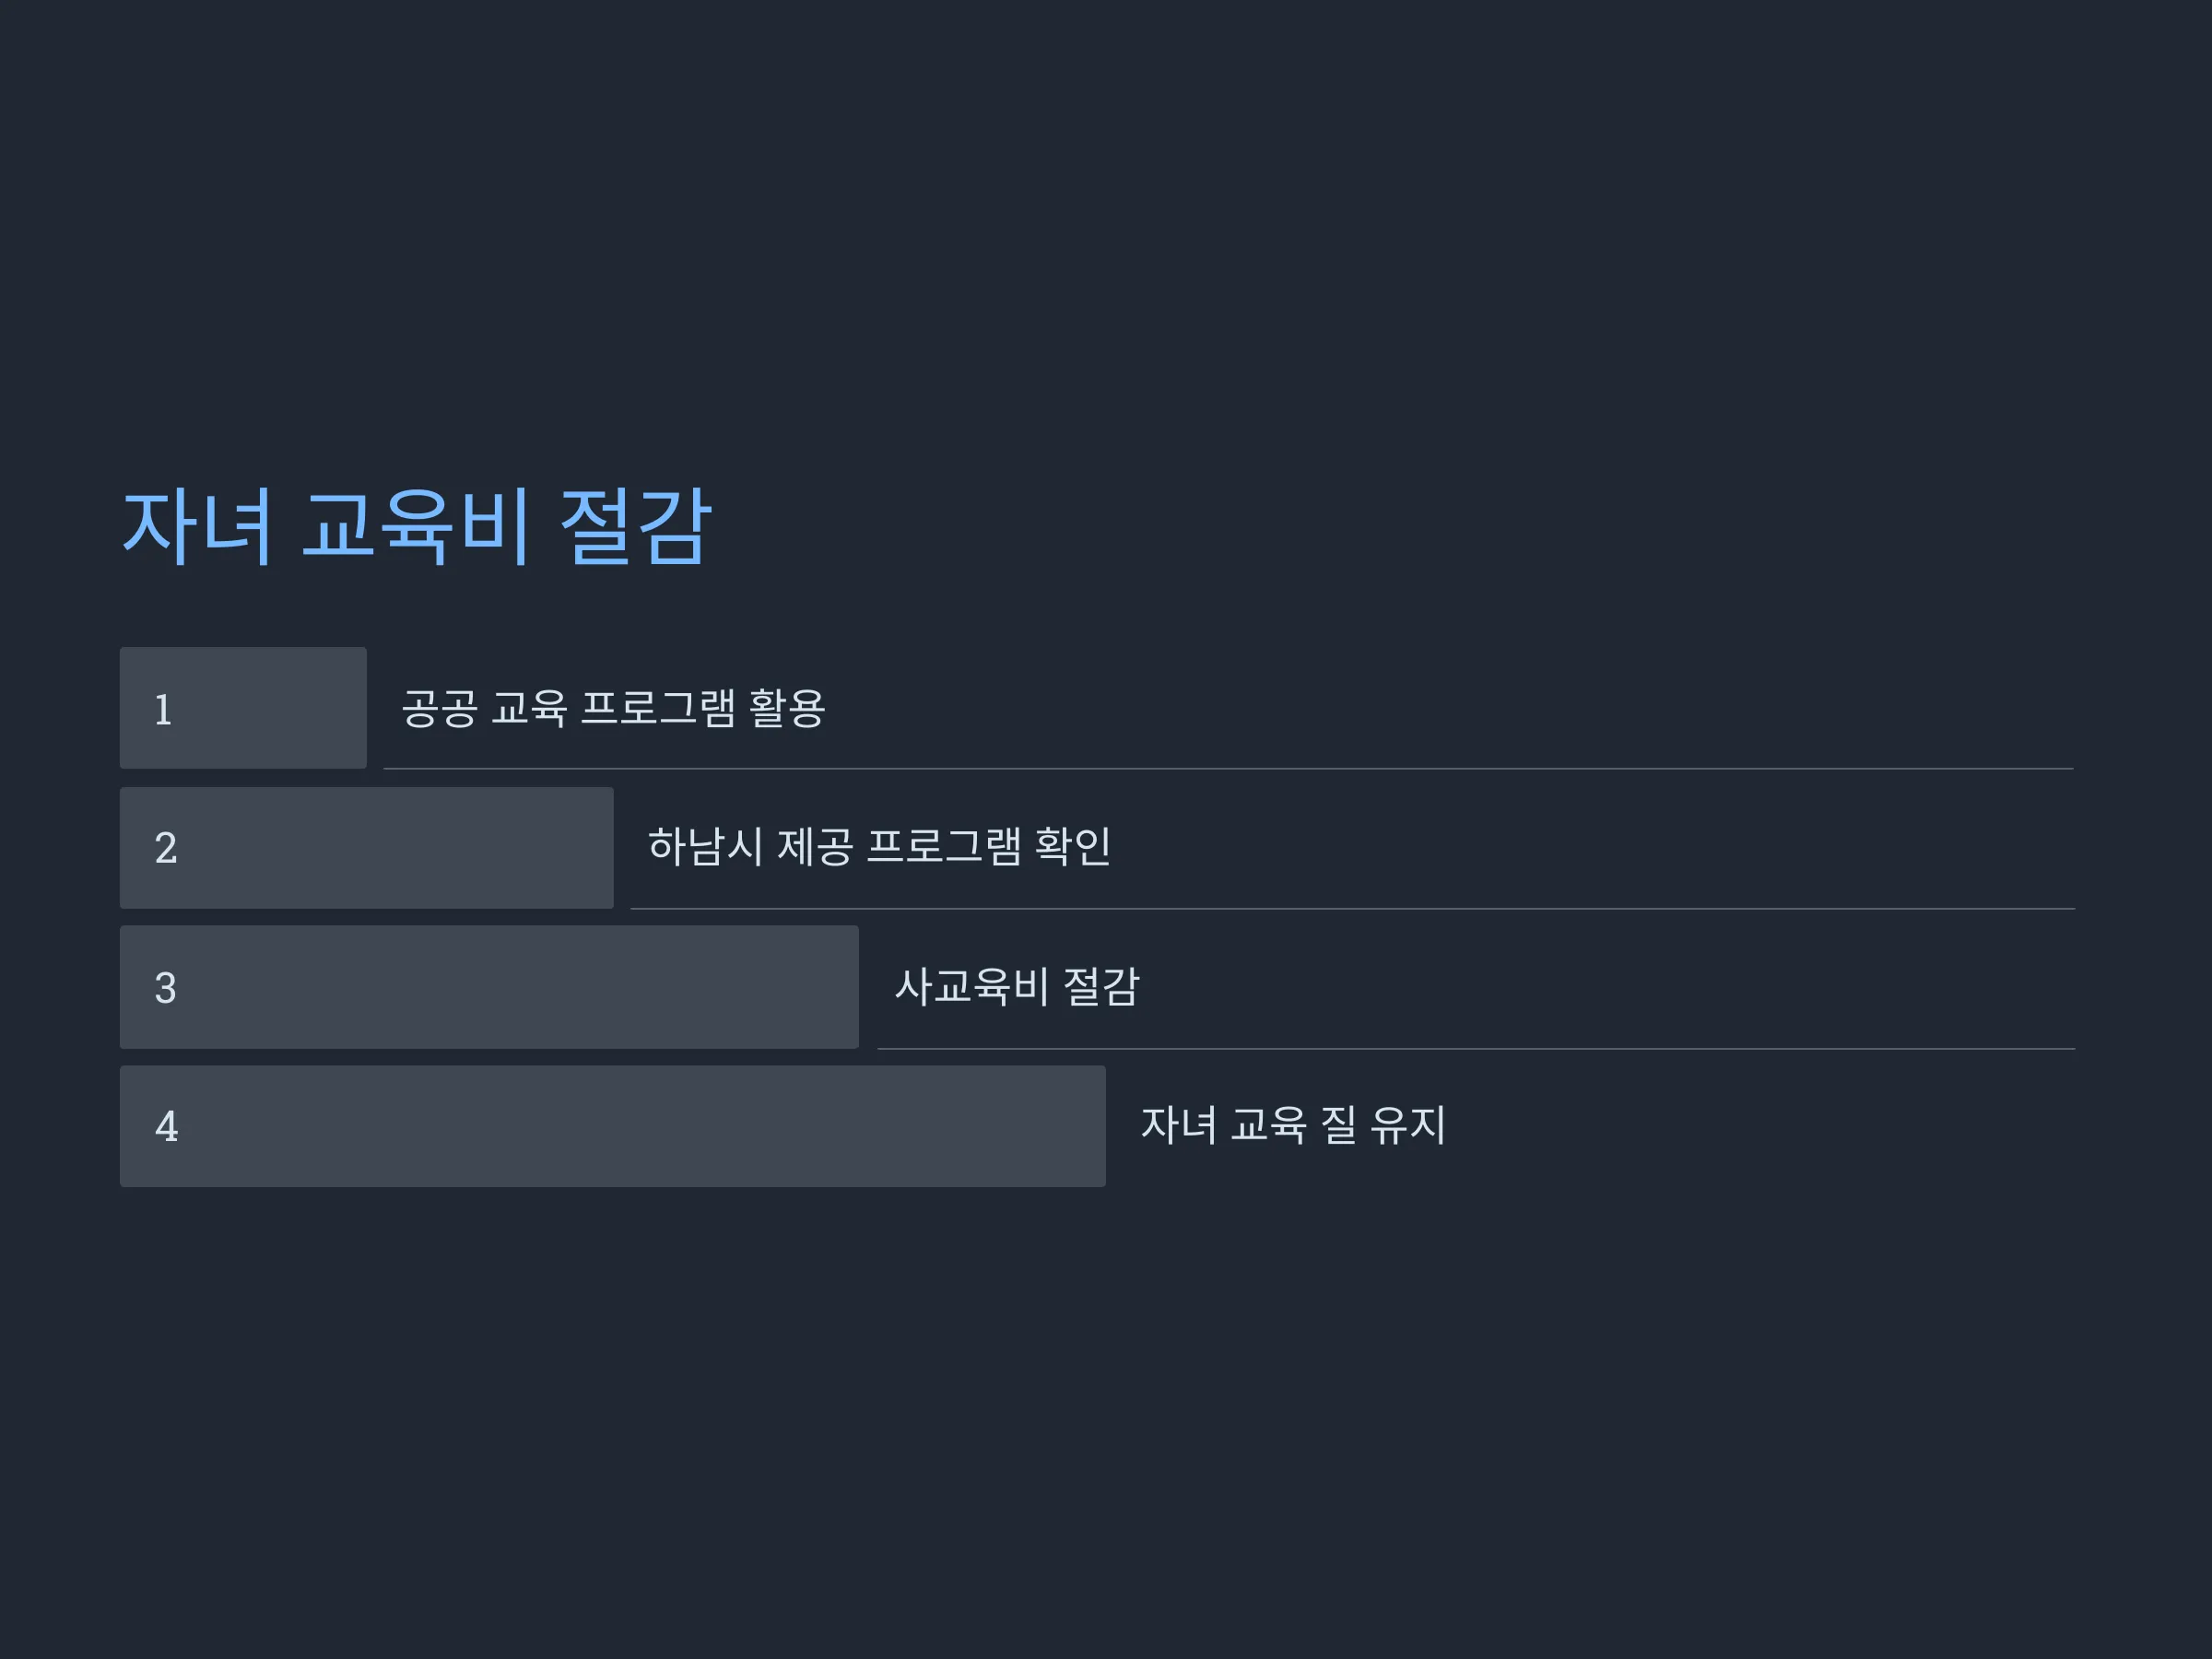2212x1659 pixels.
Task: Click the word 하남시 in item two
Action: click(706, 847)
